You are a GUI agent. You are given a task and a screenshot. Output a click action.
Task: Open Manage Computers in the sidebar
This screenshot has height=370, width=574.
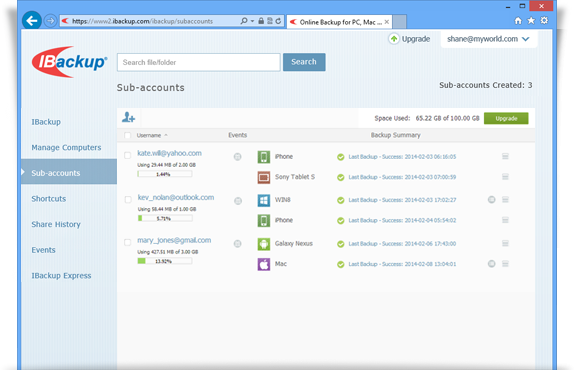point(66,147)
